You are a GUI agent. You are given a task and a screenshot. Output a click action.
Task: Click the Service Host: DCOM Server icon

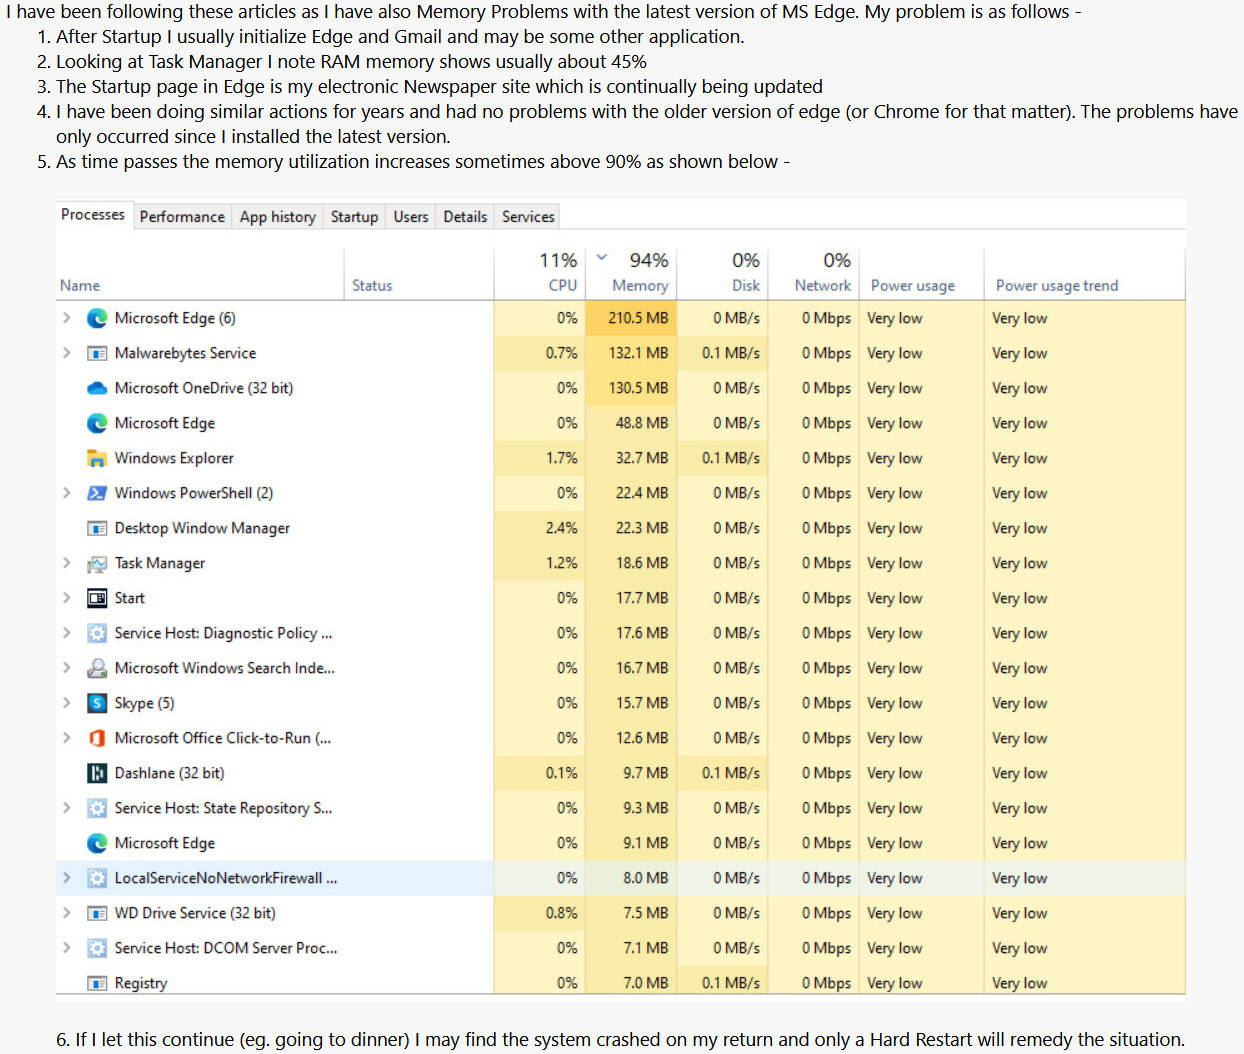click(x=97, y=948)
